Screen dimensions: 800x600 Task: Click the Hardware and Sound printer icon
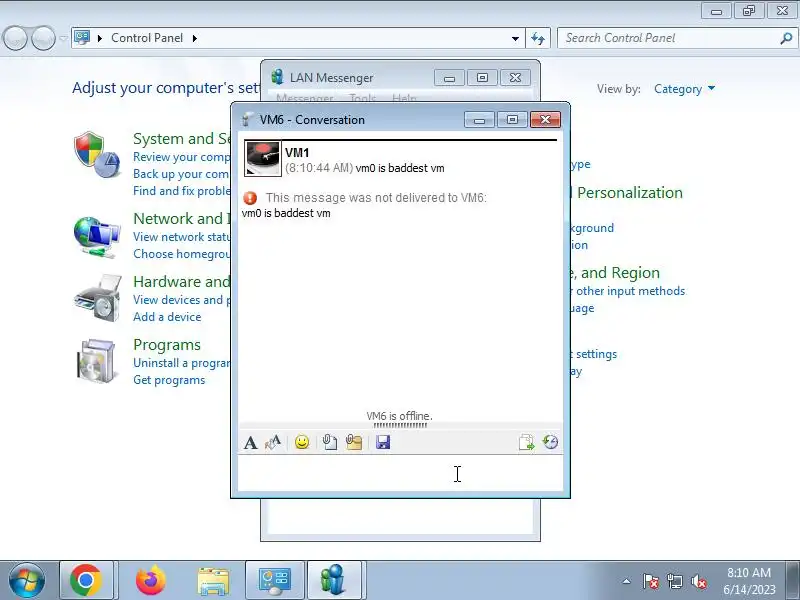tap(98, 298)
